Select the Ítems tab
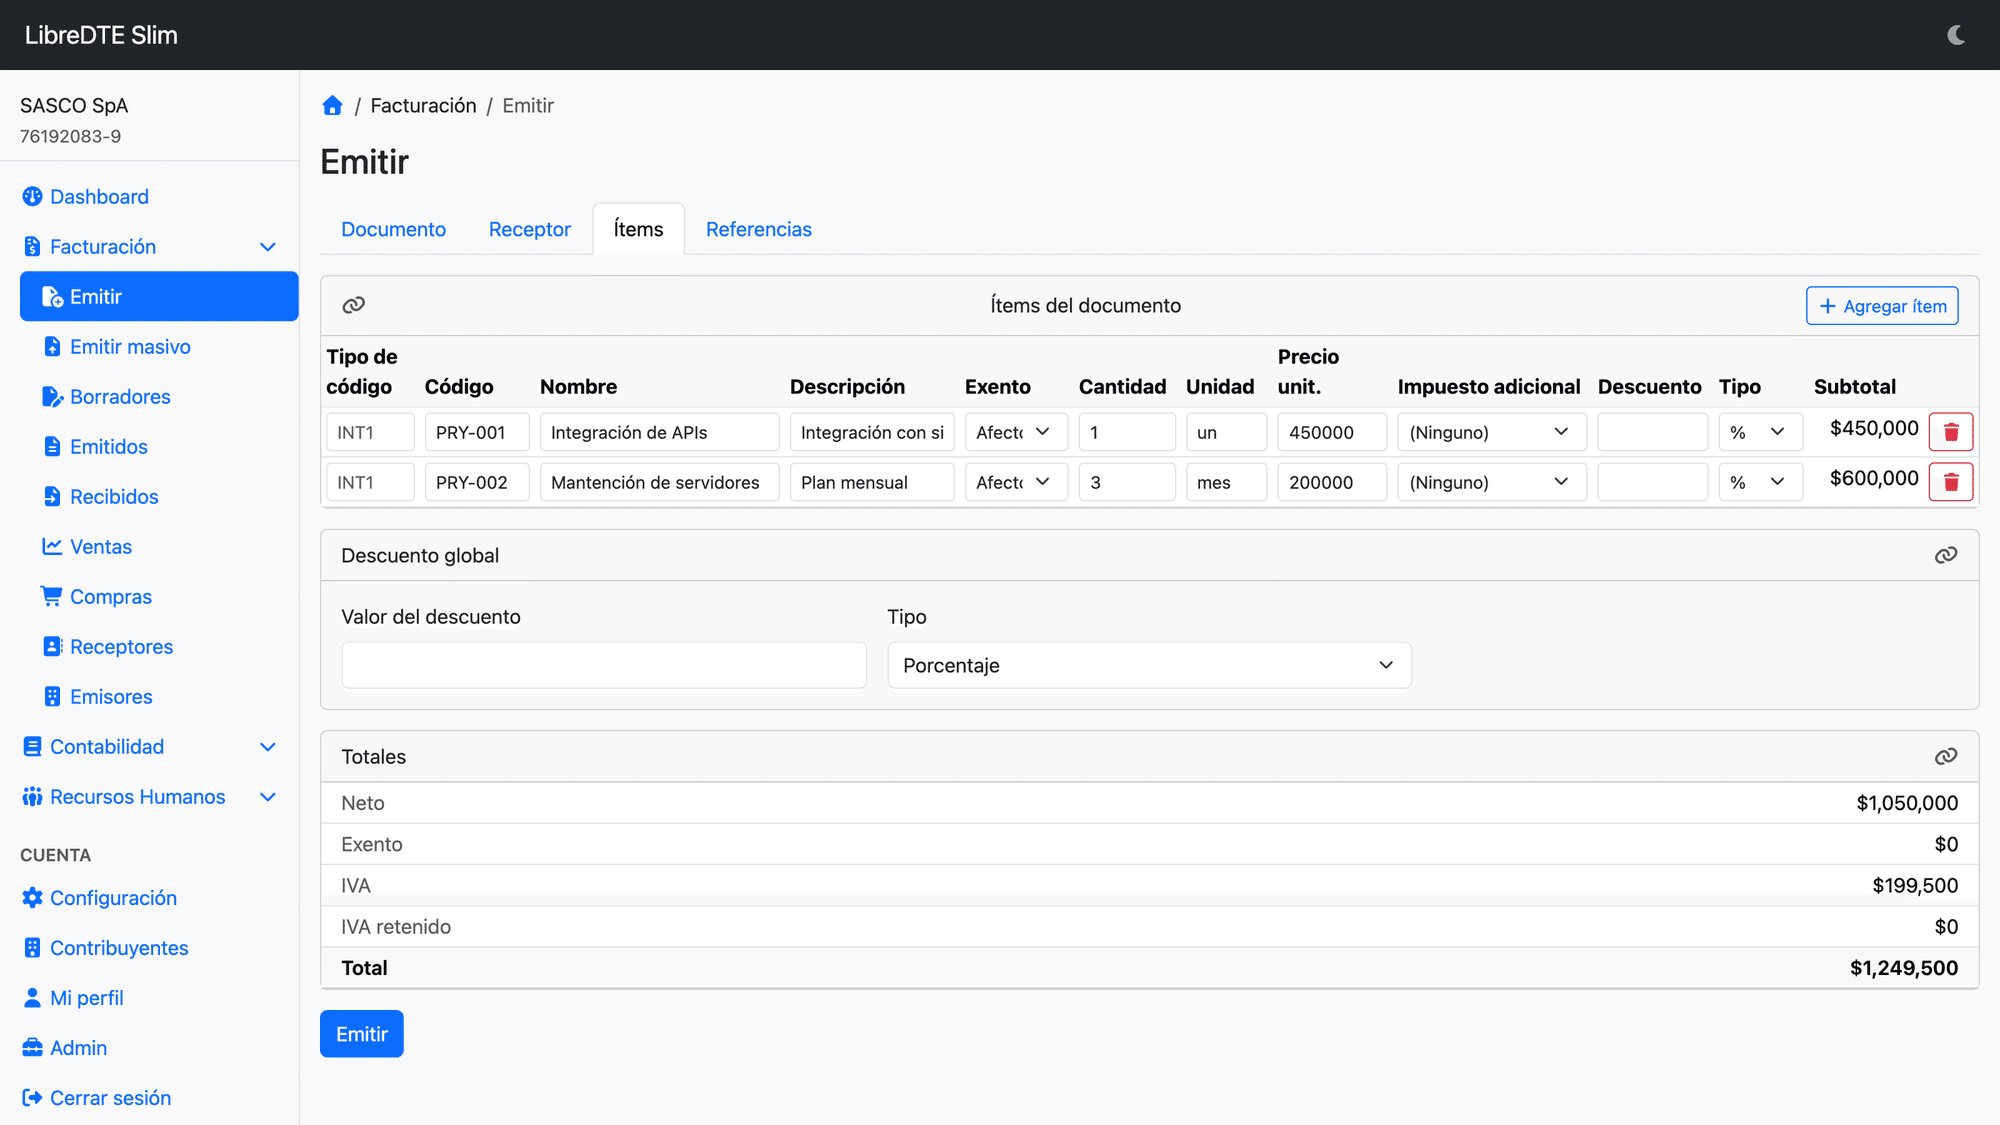 638,229
